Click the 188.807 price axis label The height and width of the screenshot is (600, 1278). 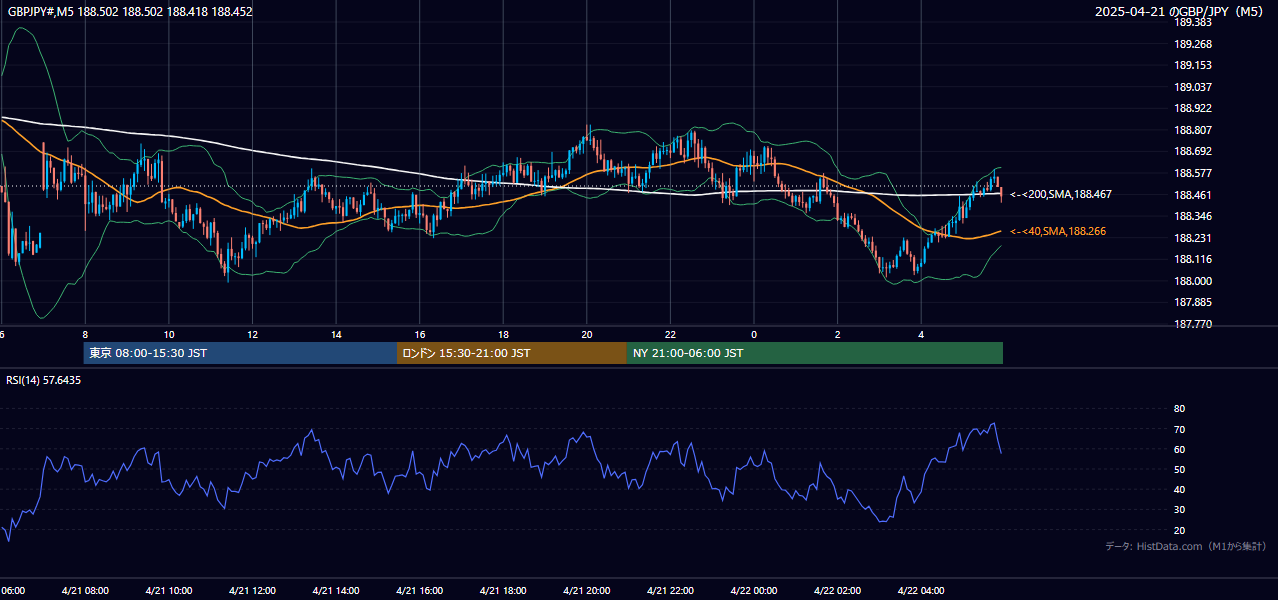[1193, 130]
